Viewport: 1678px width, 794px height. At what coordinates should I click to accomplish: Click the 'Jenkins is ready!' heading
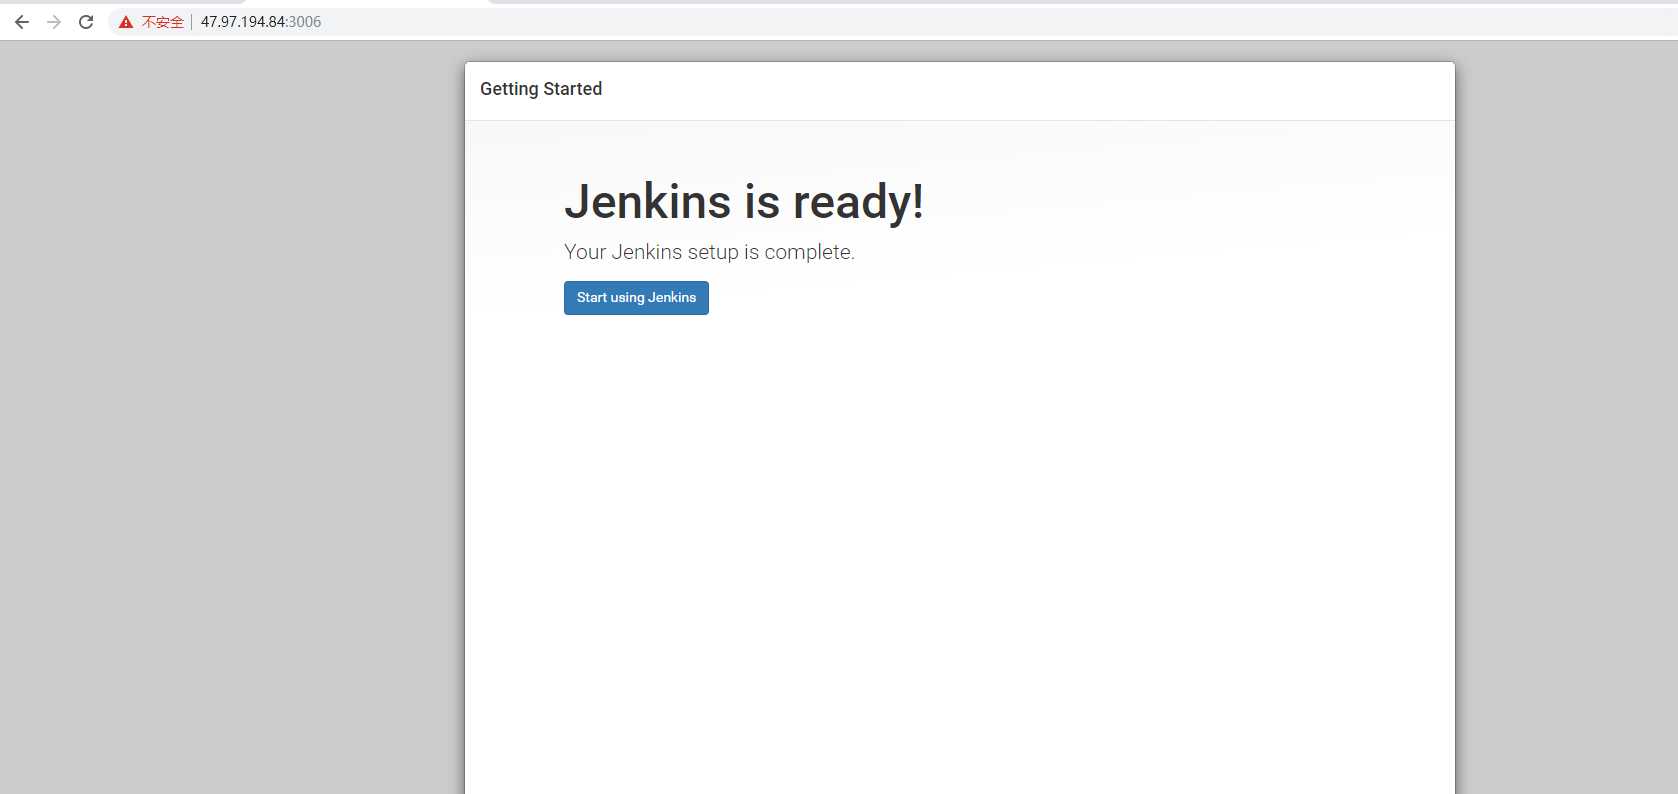(744, 202)
